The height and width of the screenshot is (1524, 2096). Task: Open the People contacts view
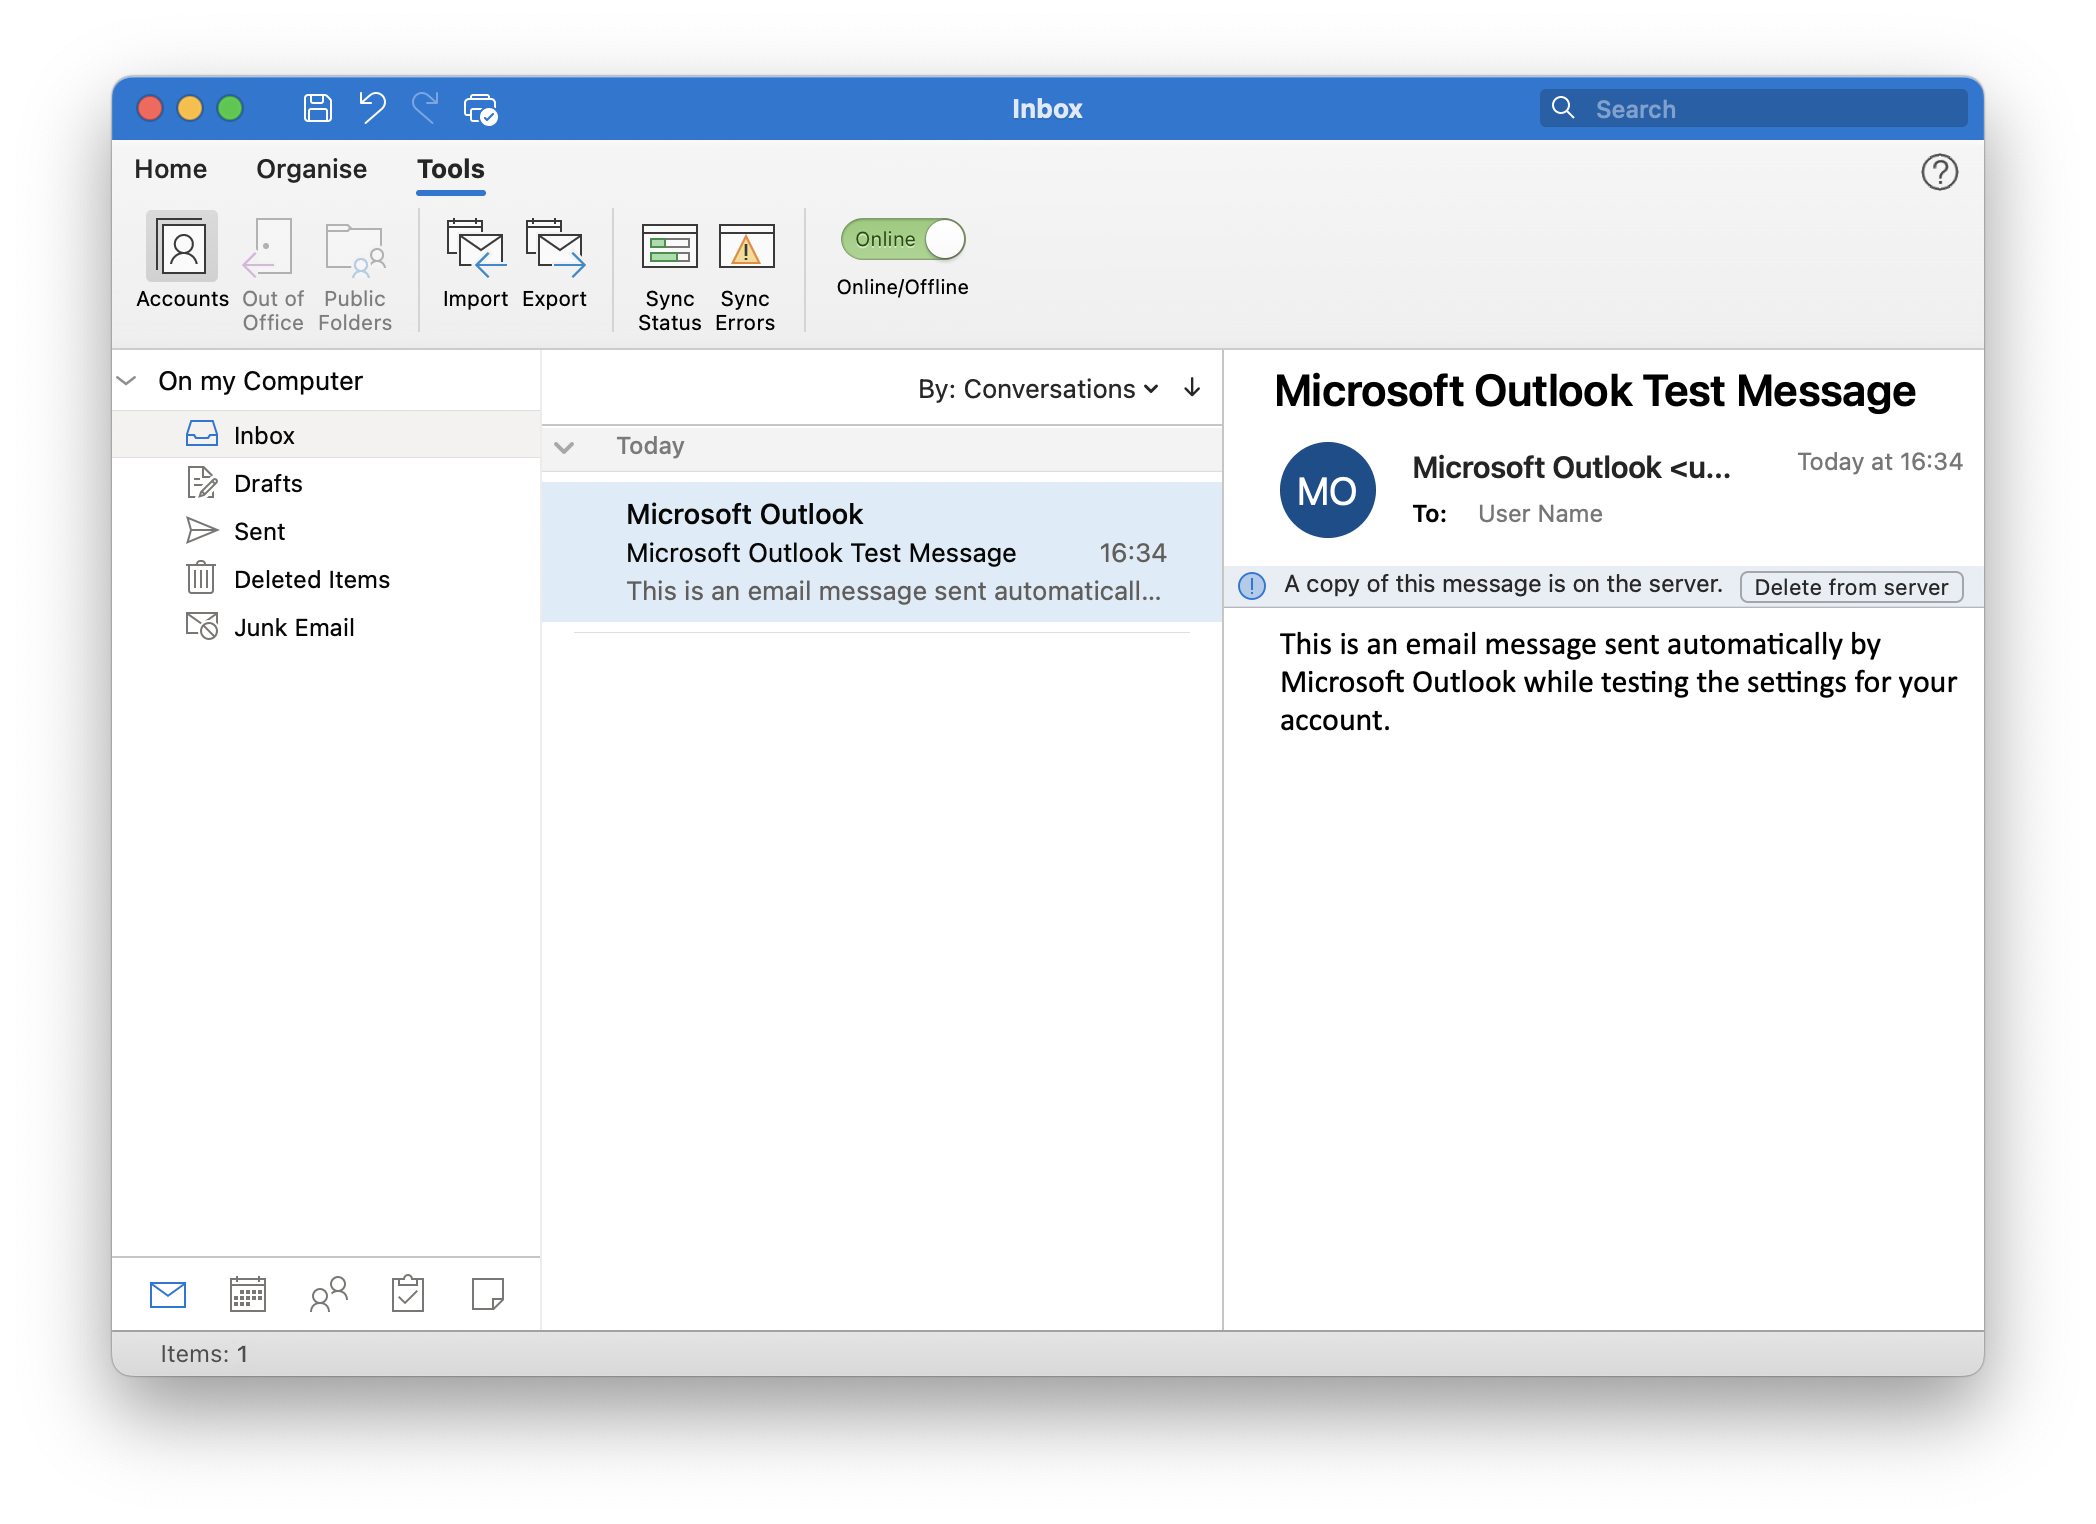pyautogui.click(x=328, y=1294)
